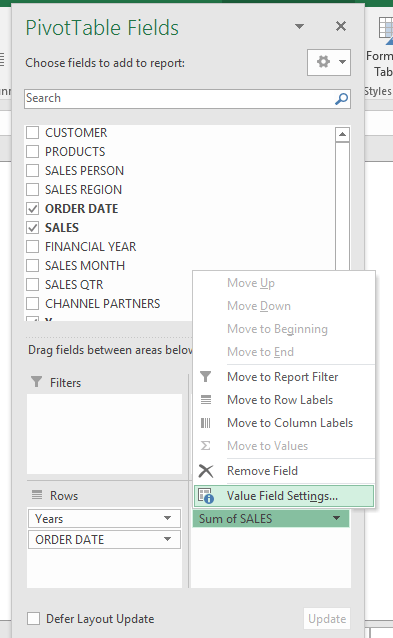Click the field list scroll up arrow

point(343,134)
